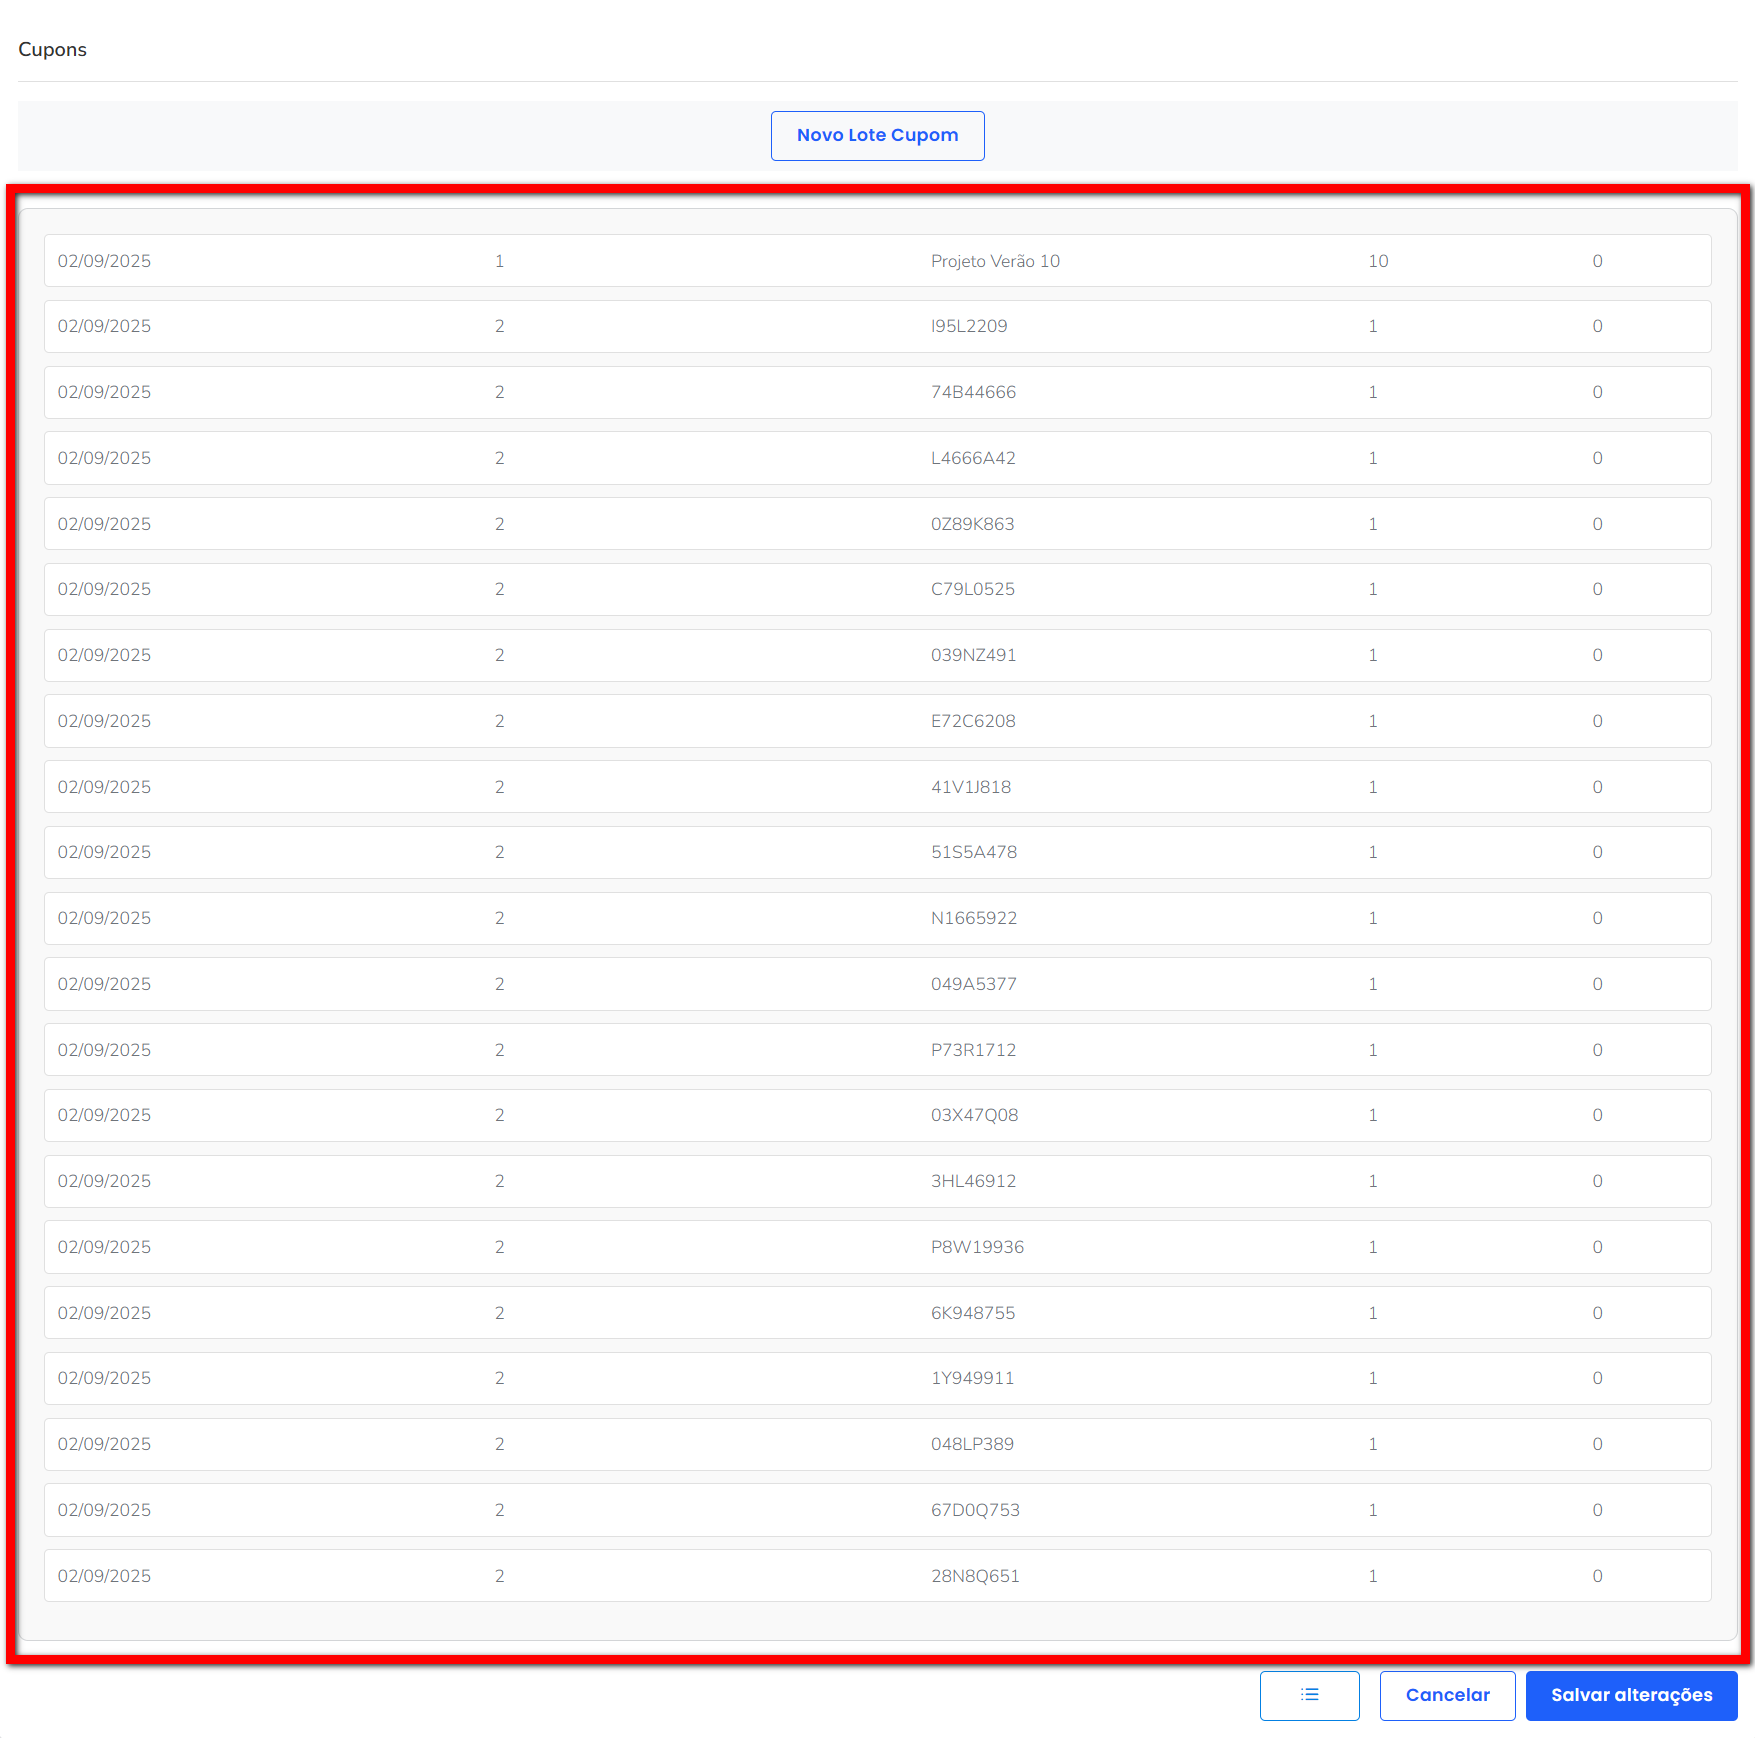Select coupon row I95L2209
The height and width of the screenshot is (1738, 1755).
[969, 326]
